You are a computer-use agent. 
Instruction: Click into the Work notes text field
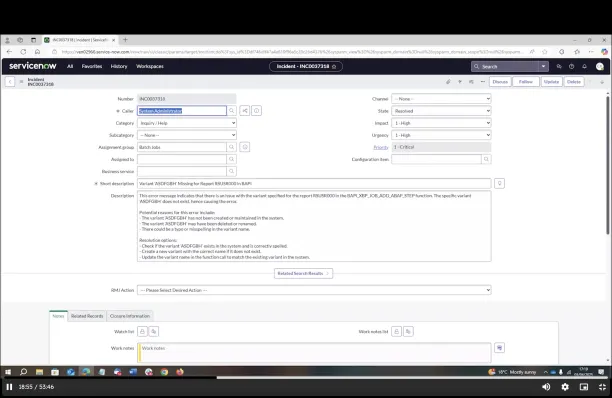click(314, 353)
